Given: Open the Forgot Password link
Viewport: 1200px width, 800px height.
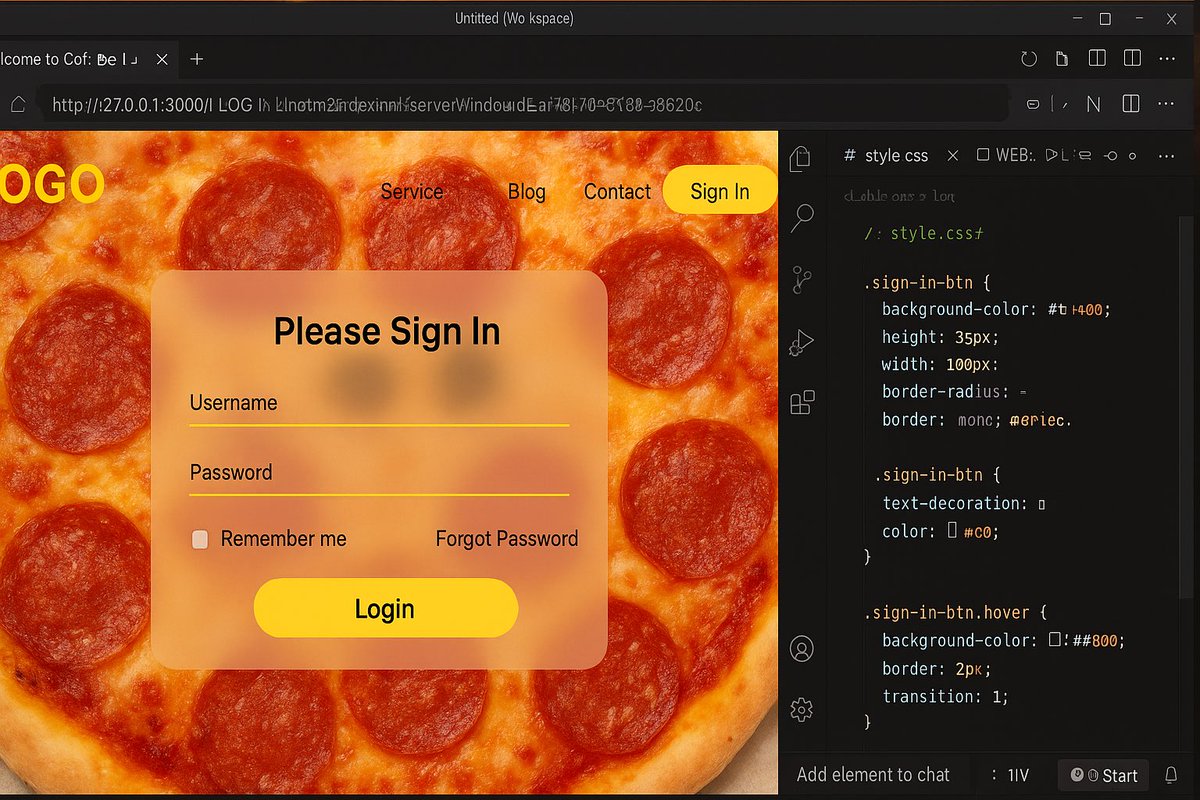Looking at the screenshot, I should pos(506,539).
